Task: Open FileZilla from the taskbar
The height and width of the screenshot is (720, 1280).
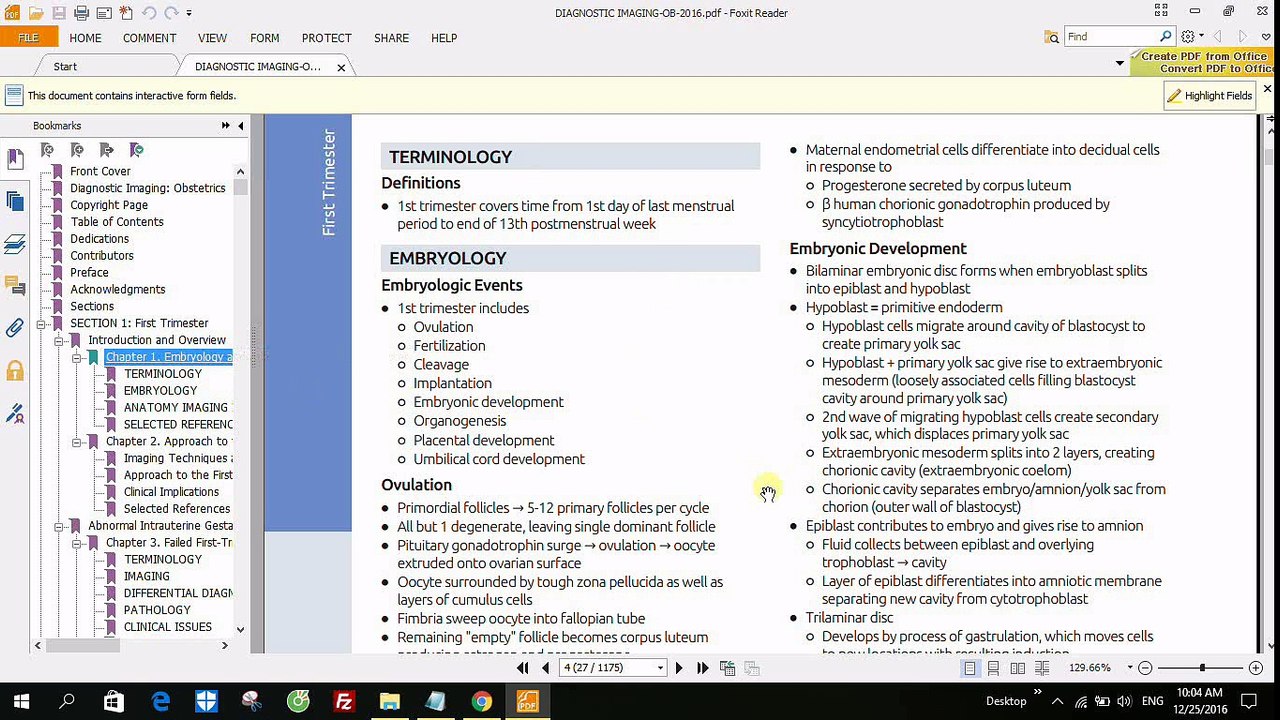Action: (344, 701)
